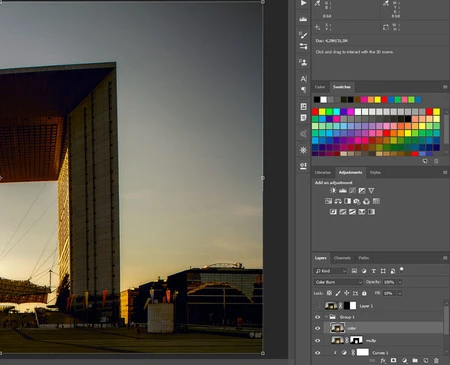Add a Threshold adjustment

coord(352,212)
